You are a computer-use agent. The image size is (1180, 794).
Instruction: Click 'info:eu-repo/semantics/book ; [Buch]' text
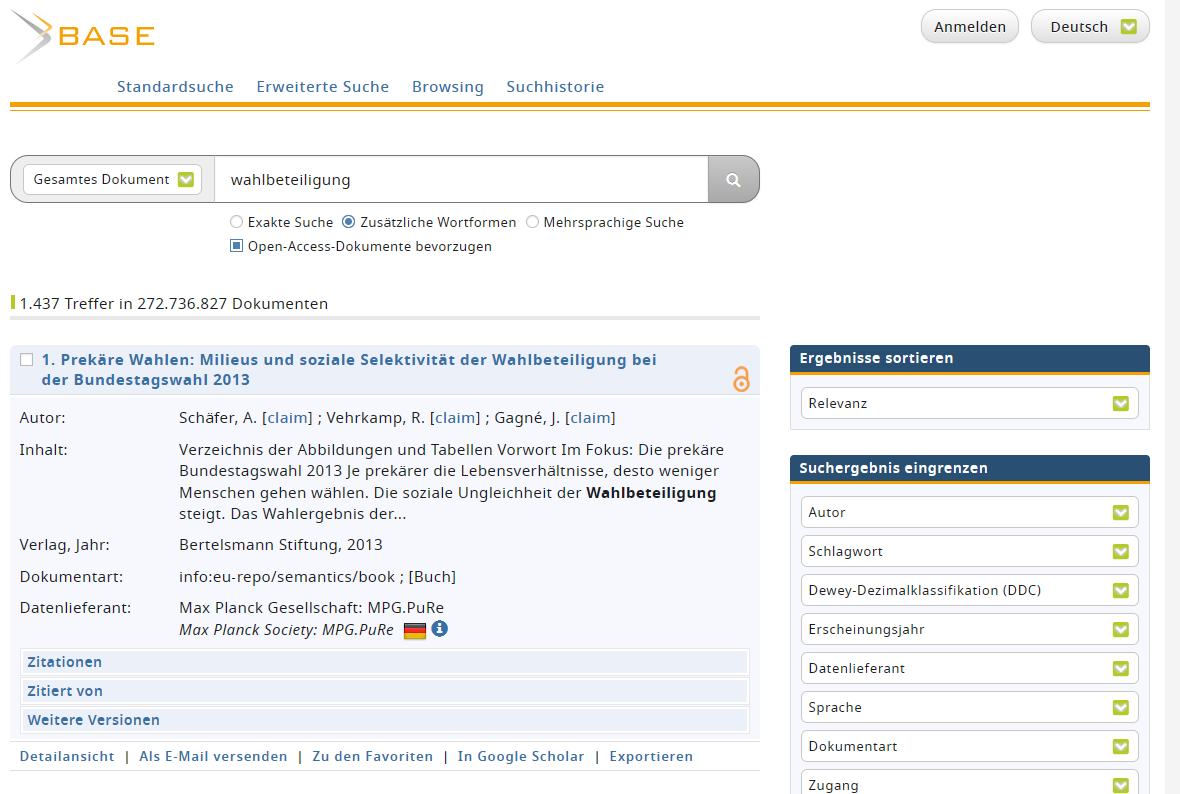(x=318, y=577)
